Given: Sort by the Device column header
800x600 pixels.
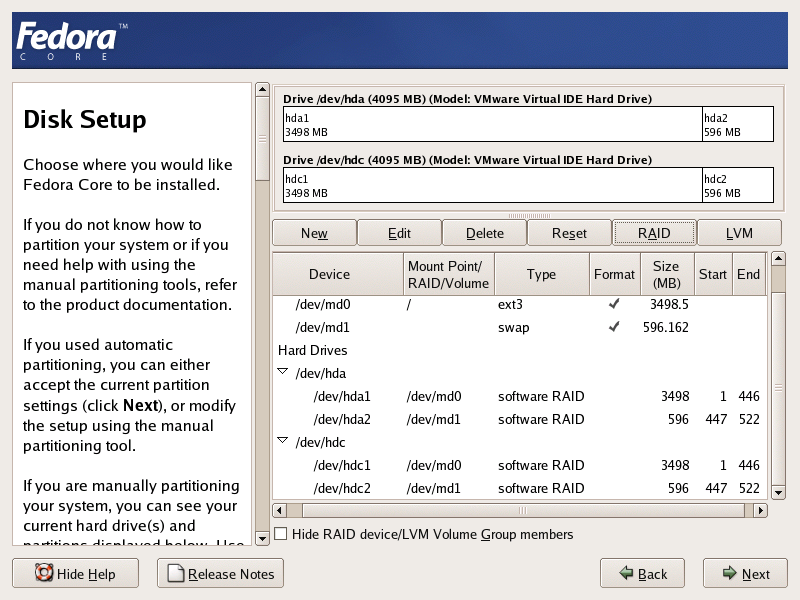Looking at the screenshot, I should coord(338,274).
